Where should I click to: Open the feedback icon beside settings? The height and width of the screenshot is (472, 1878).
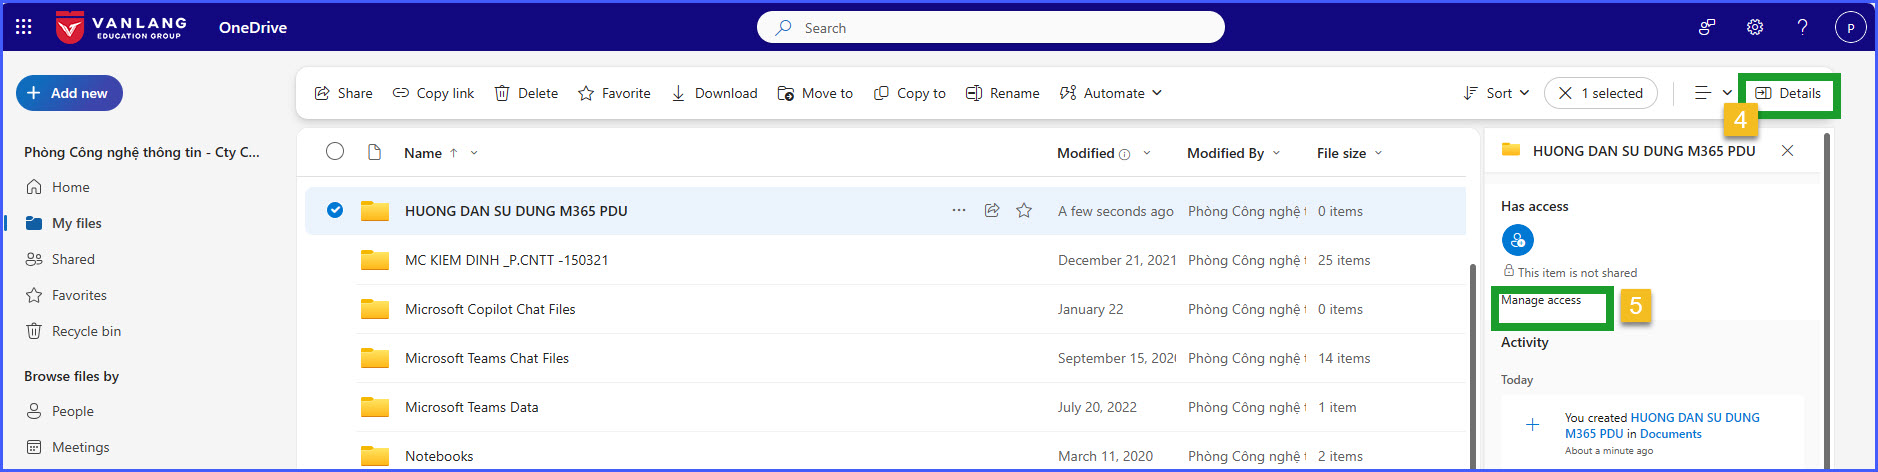(x=1707, y=27)
